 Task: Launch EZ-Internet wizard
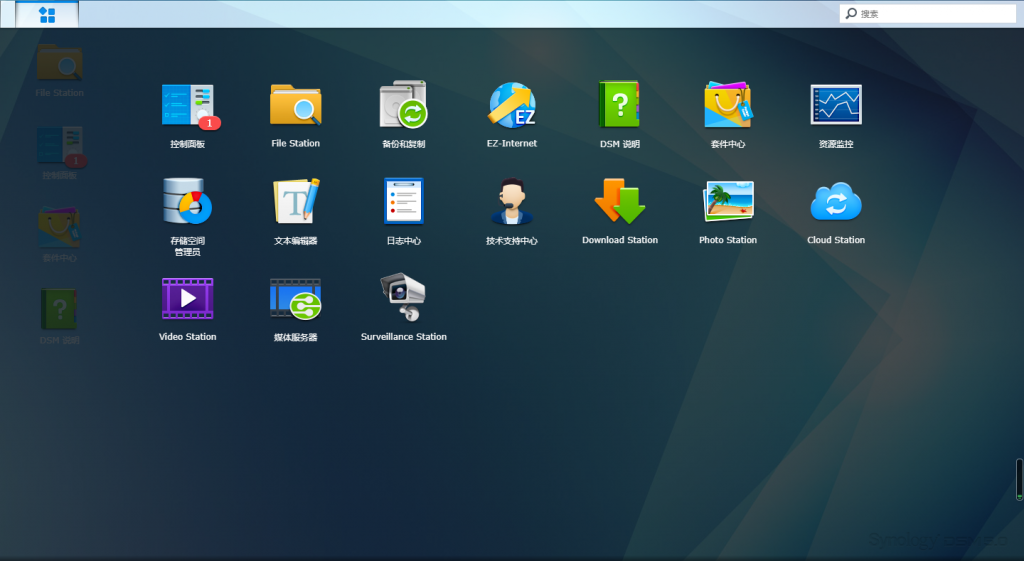tap(512, 115)
